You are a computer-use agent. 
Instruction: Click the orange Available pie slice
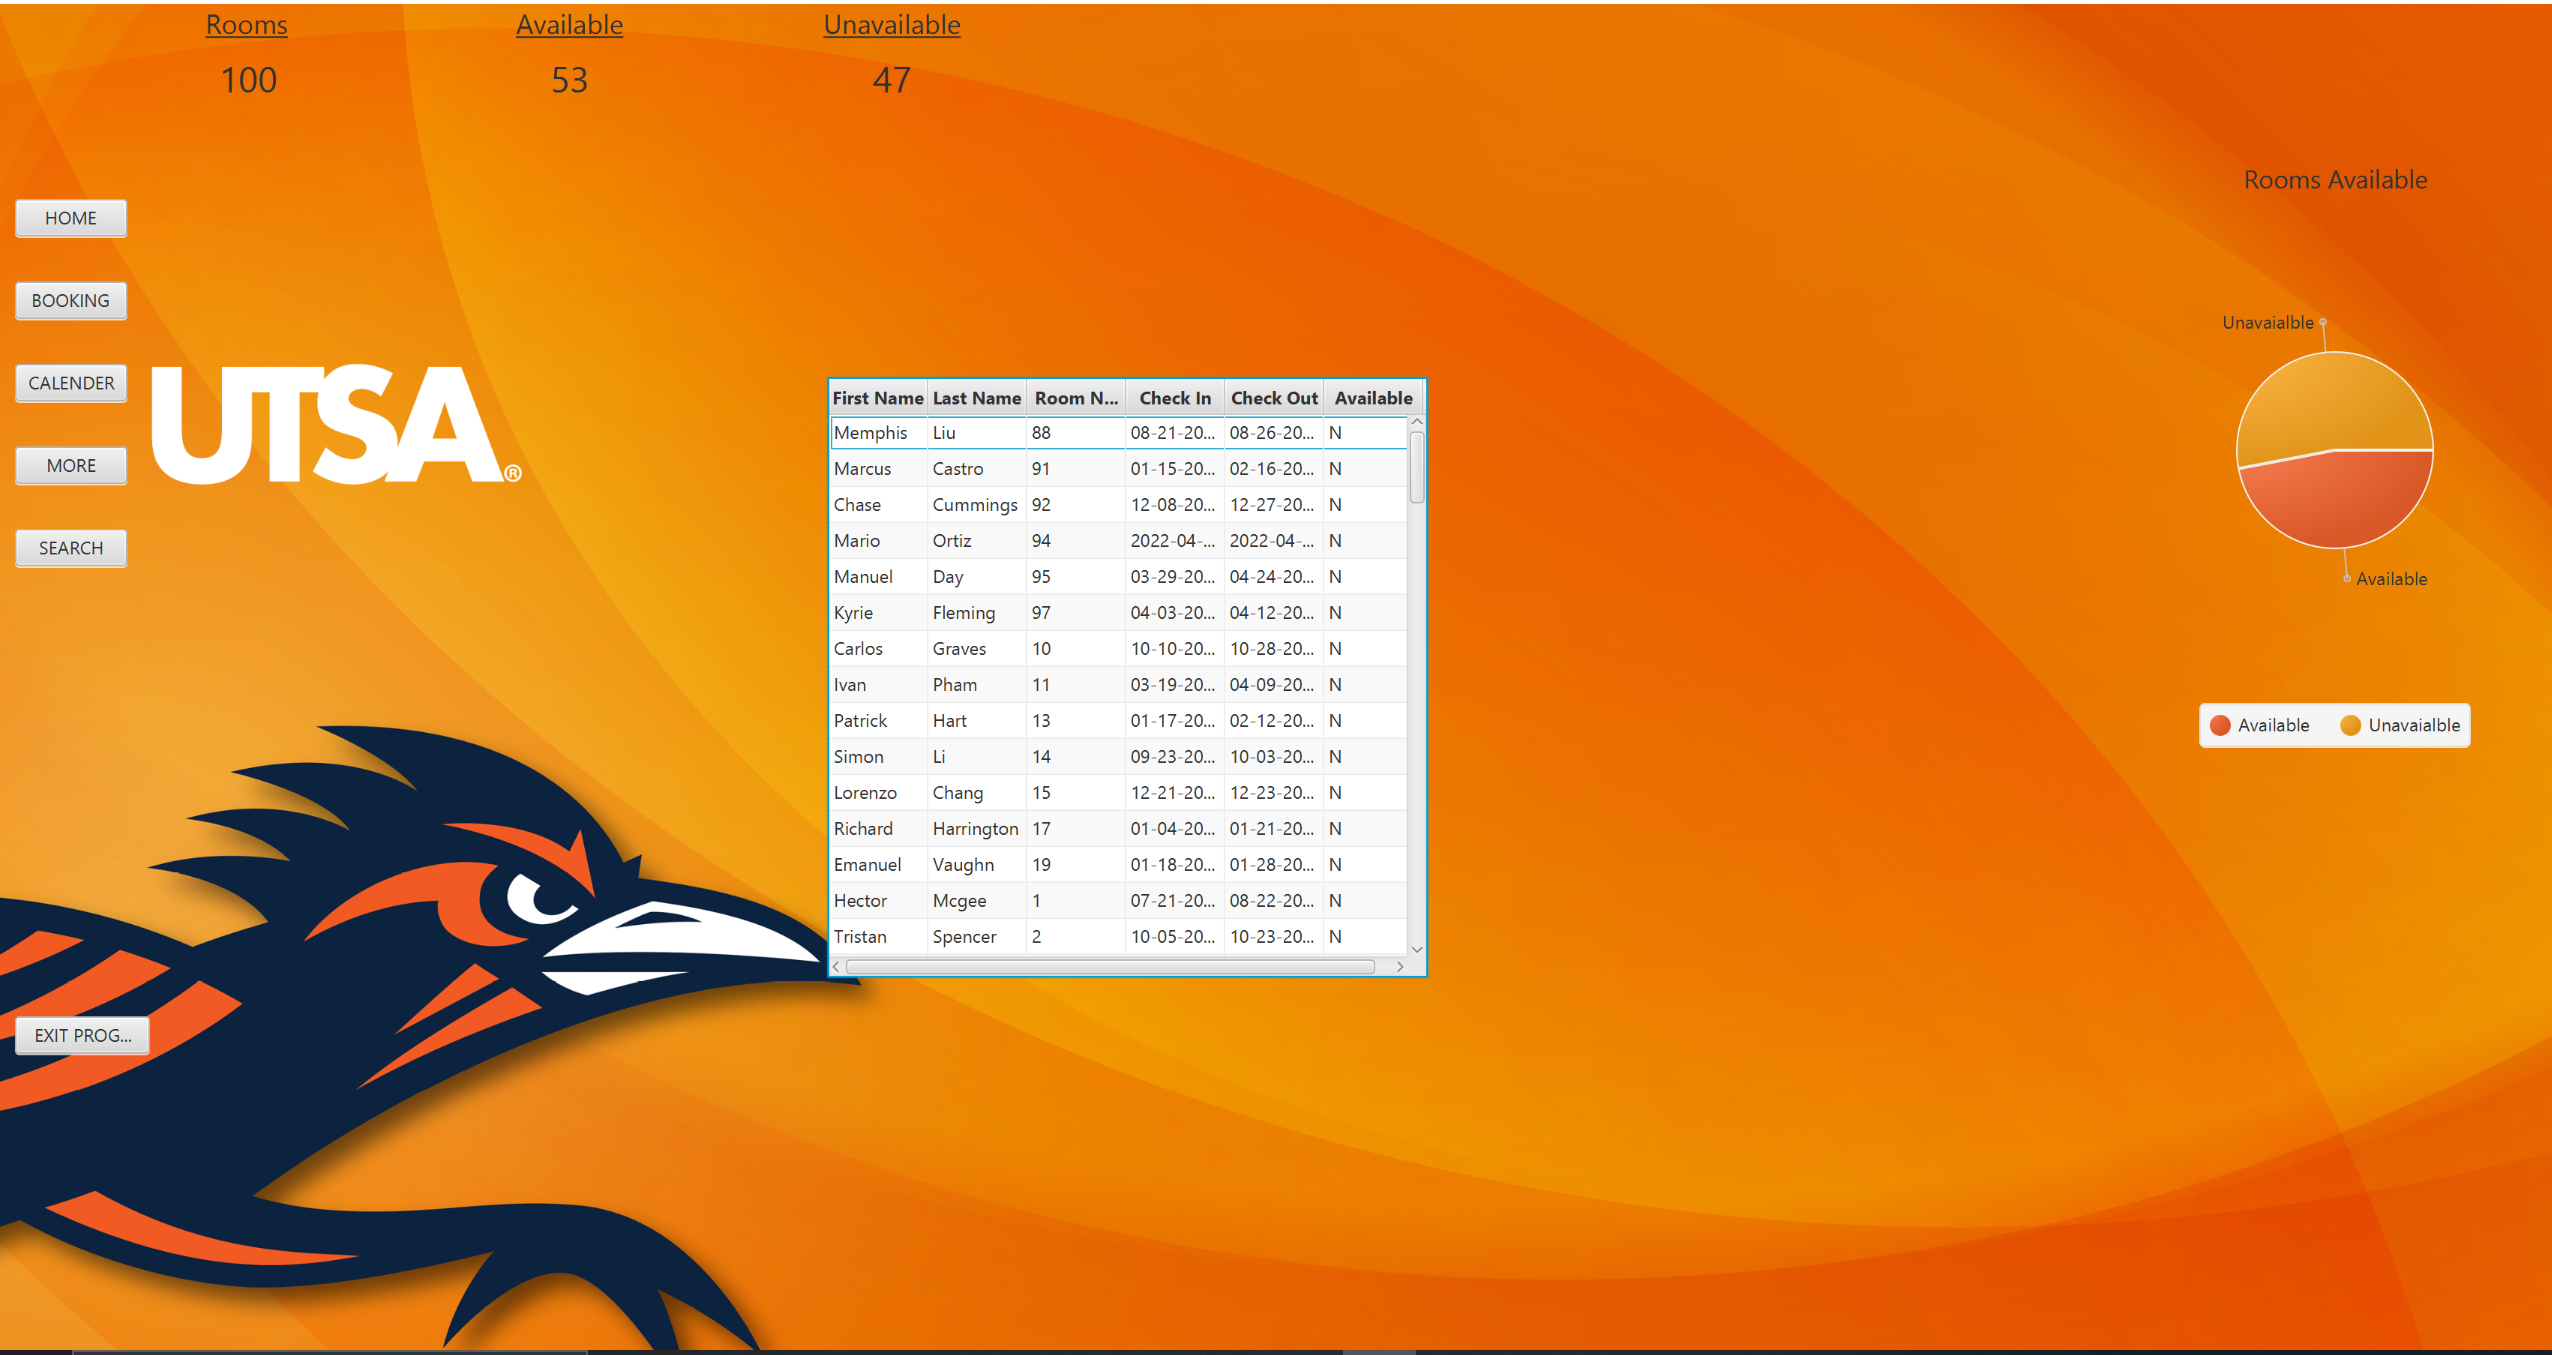pyautogui.click(x=2334, y=500)
